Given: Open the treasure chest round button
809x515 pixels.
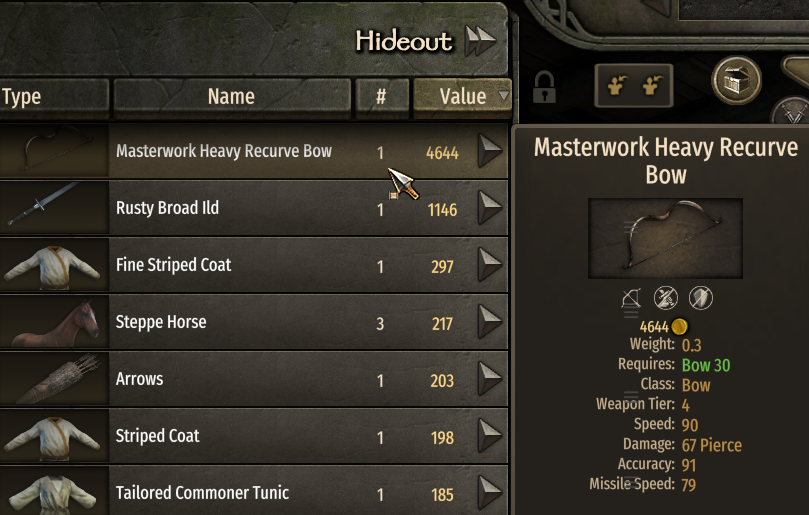Looking at the screenshot, I should tap(736, 81).
